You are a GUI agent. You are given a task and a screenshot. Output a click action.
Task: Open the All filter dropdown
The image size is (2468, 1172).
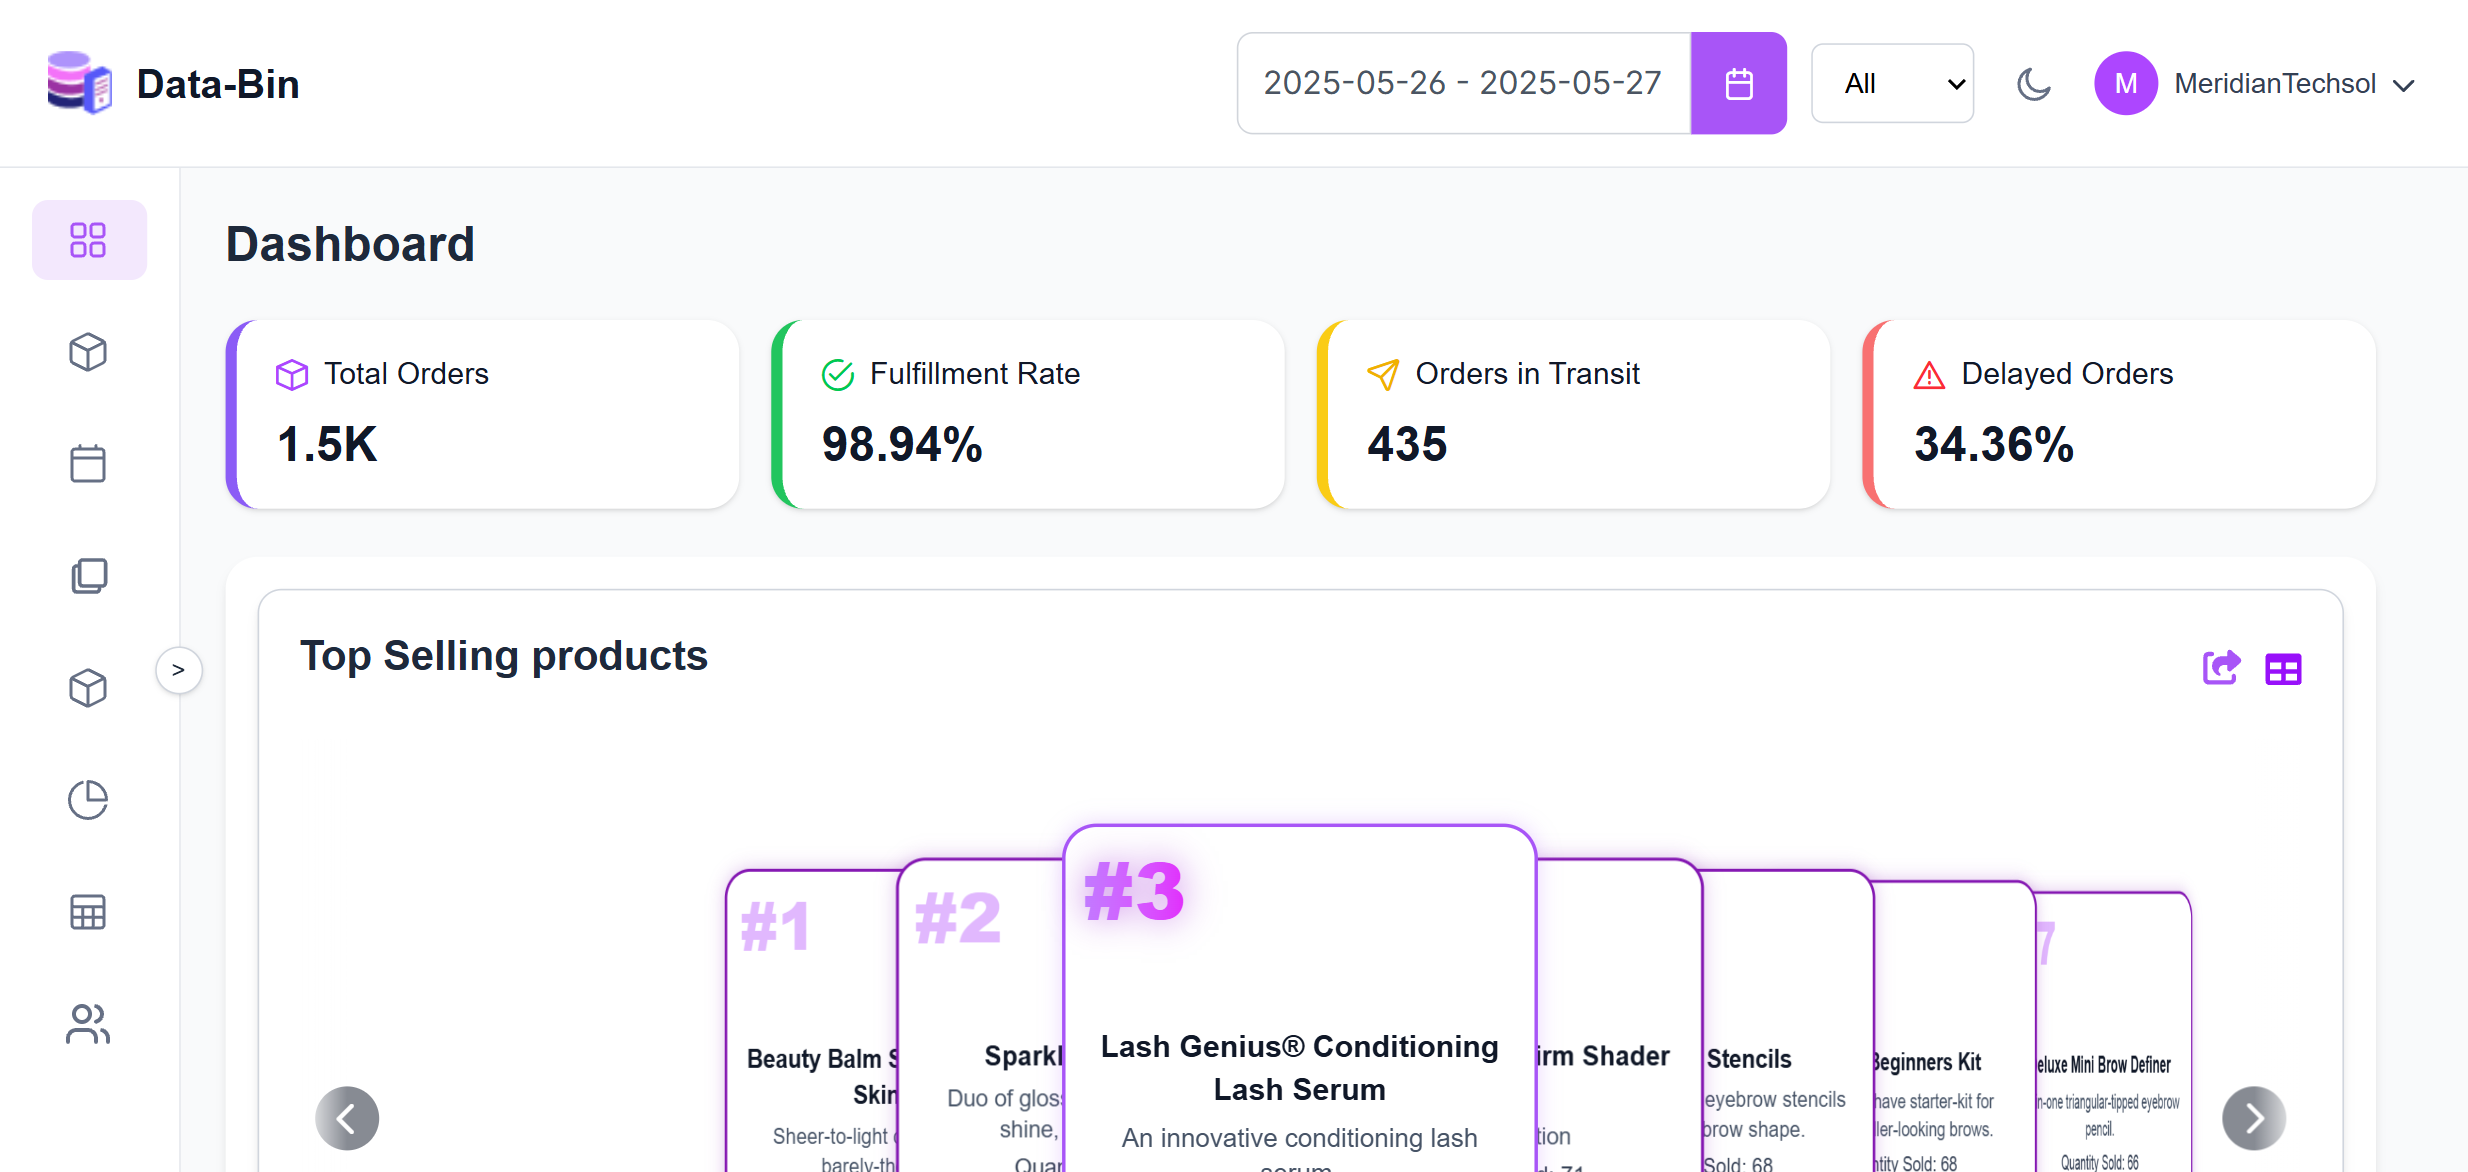(1892, 84)
